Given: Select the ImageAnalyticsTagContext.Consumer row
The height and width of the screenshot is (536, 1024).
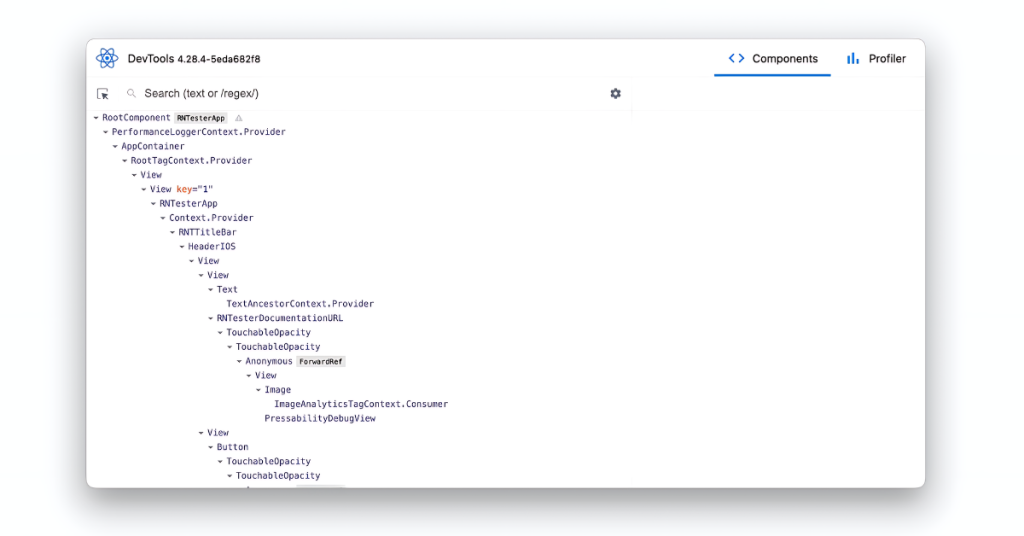Looking at the screenshot, I should 361,404.
